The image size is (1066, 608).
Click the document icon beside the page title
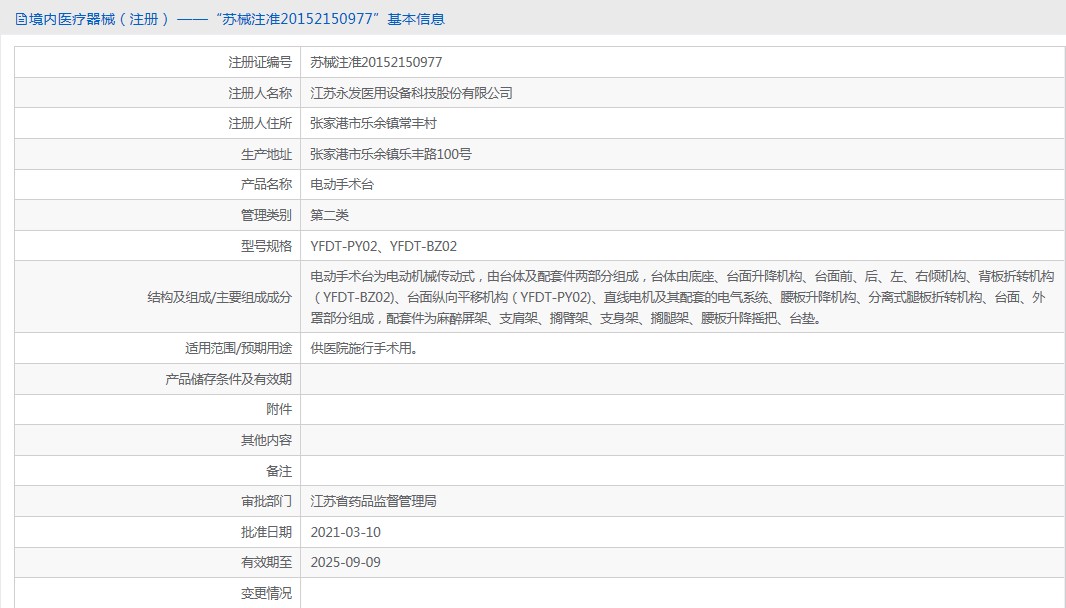pyautogui.click(x=21, y=19)
